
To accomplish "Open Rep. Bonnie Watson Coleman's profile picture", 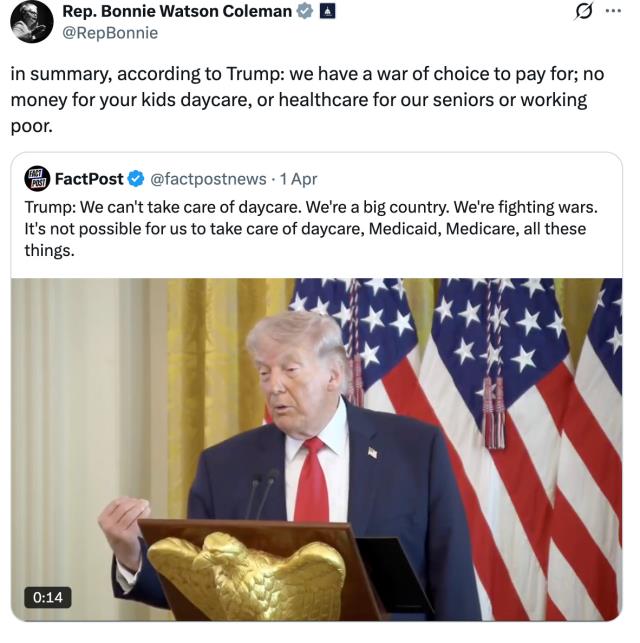I will (x=32, y=22).
